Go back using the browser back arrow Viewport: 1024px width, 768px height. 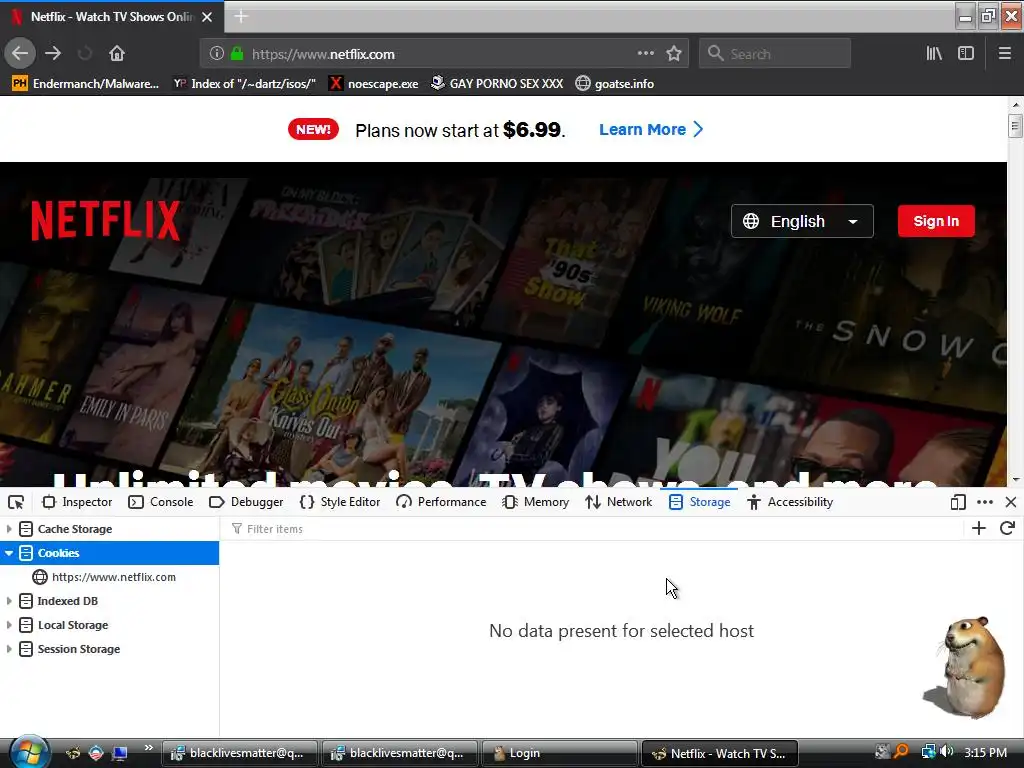[20, 54]
